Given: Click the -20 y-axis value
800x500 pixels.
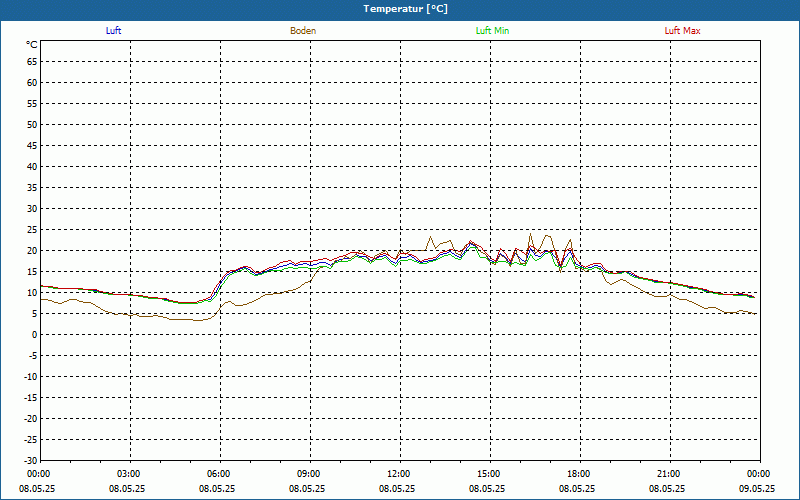Looking at the screenshot, I should click(31, 419).
